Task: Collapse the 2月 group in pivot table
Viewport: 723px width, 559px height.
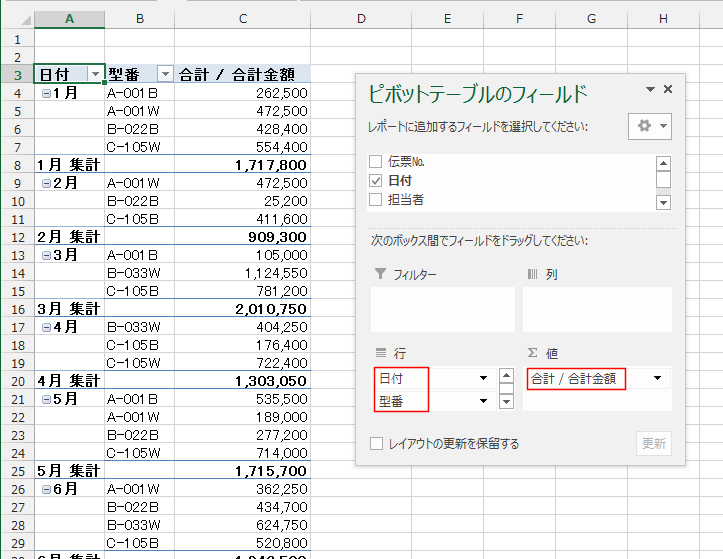Action: point(47,183)
